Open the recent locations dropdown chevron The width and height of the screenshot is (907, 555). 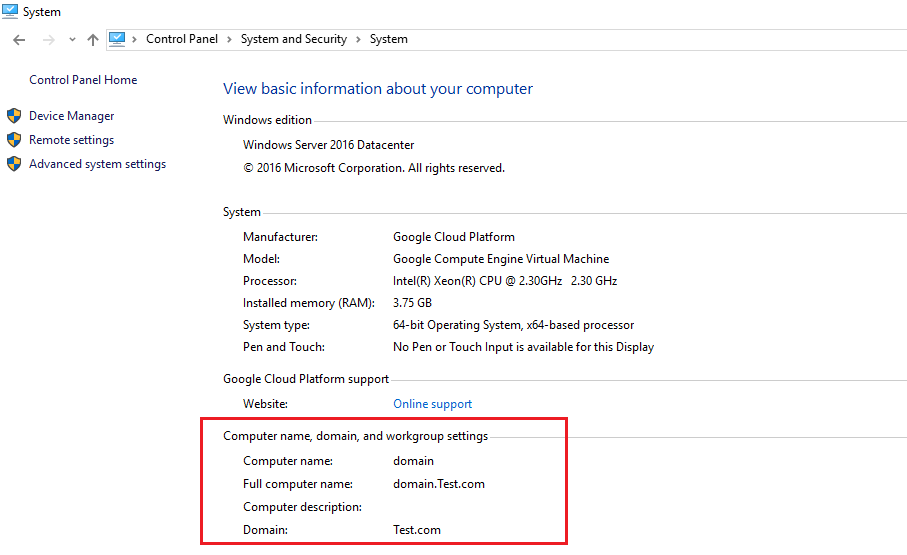(x=72, y=40)
